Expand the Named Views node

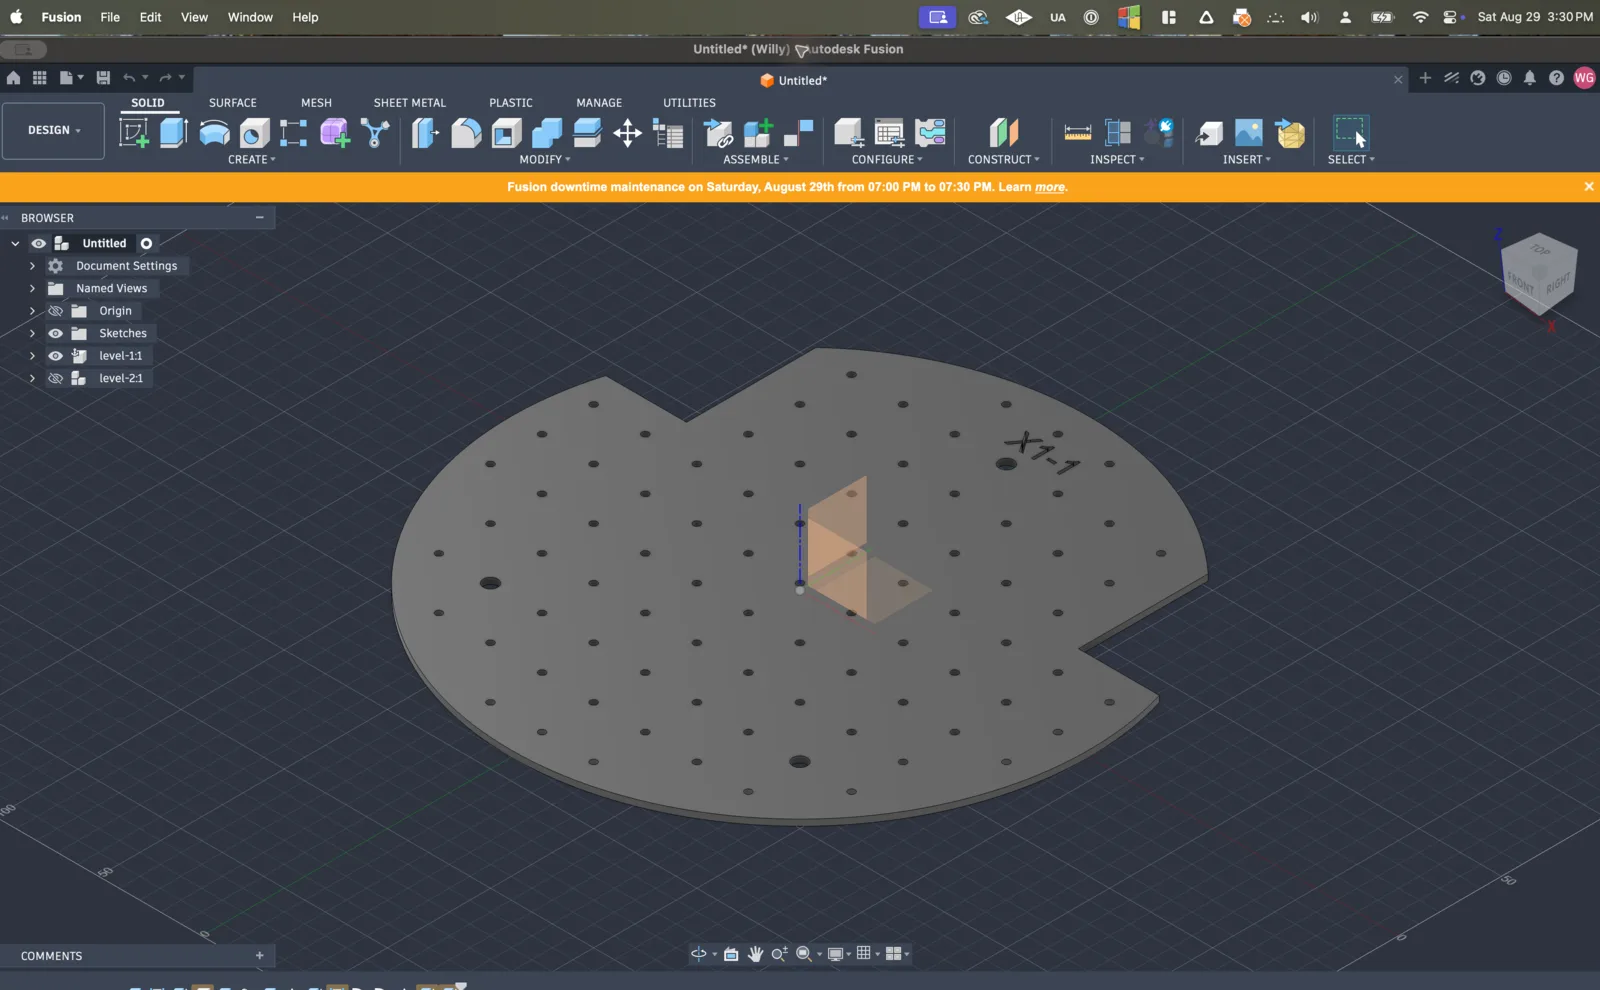(32, 288)
